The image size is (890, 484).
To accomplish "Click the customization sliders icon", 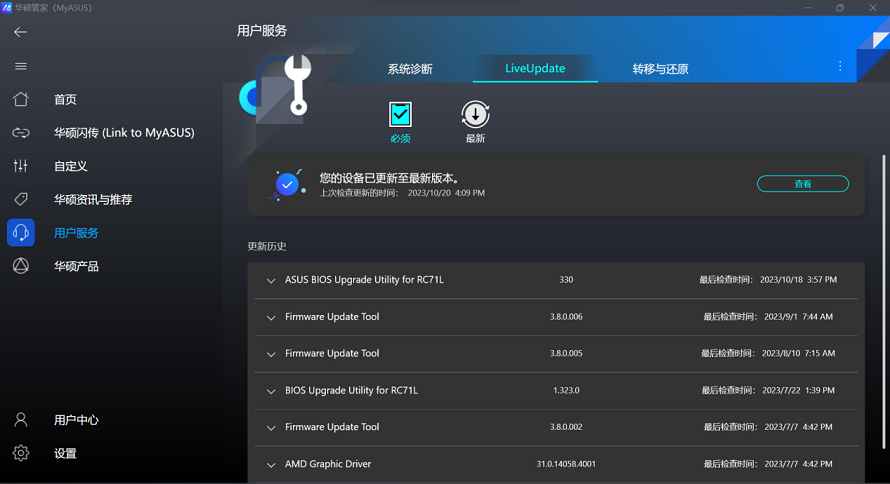I will point(20,166).
